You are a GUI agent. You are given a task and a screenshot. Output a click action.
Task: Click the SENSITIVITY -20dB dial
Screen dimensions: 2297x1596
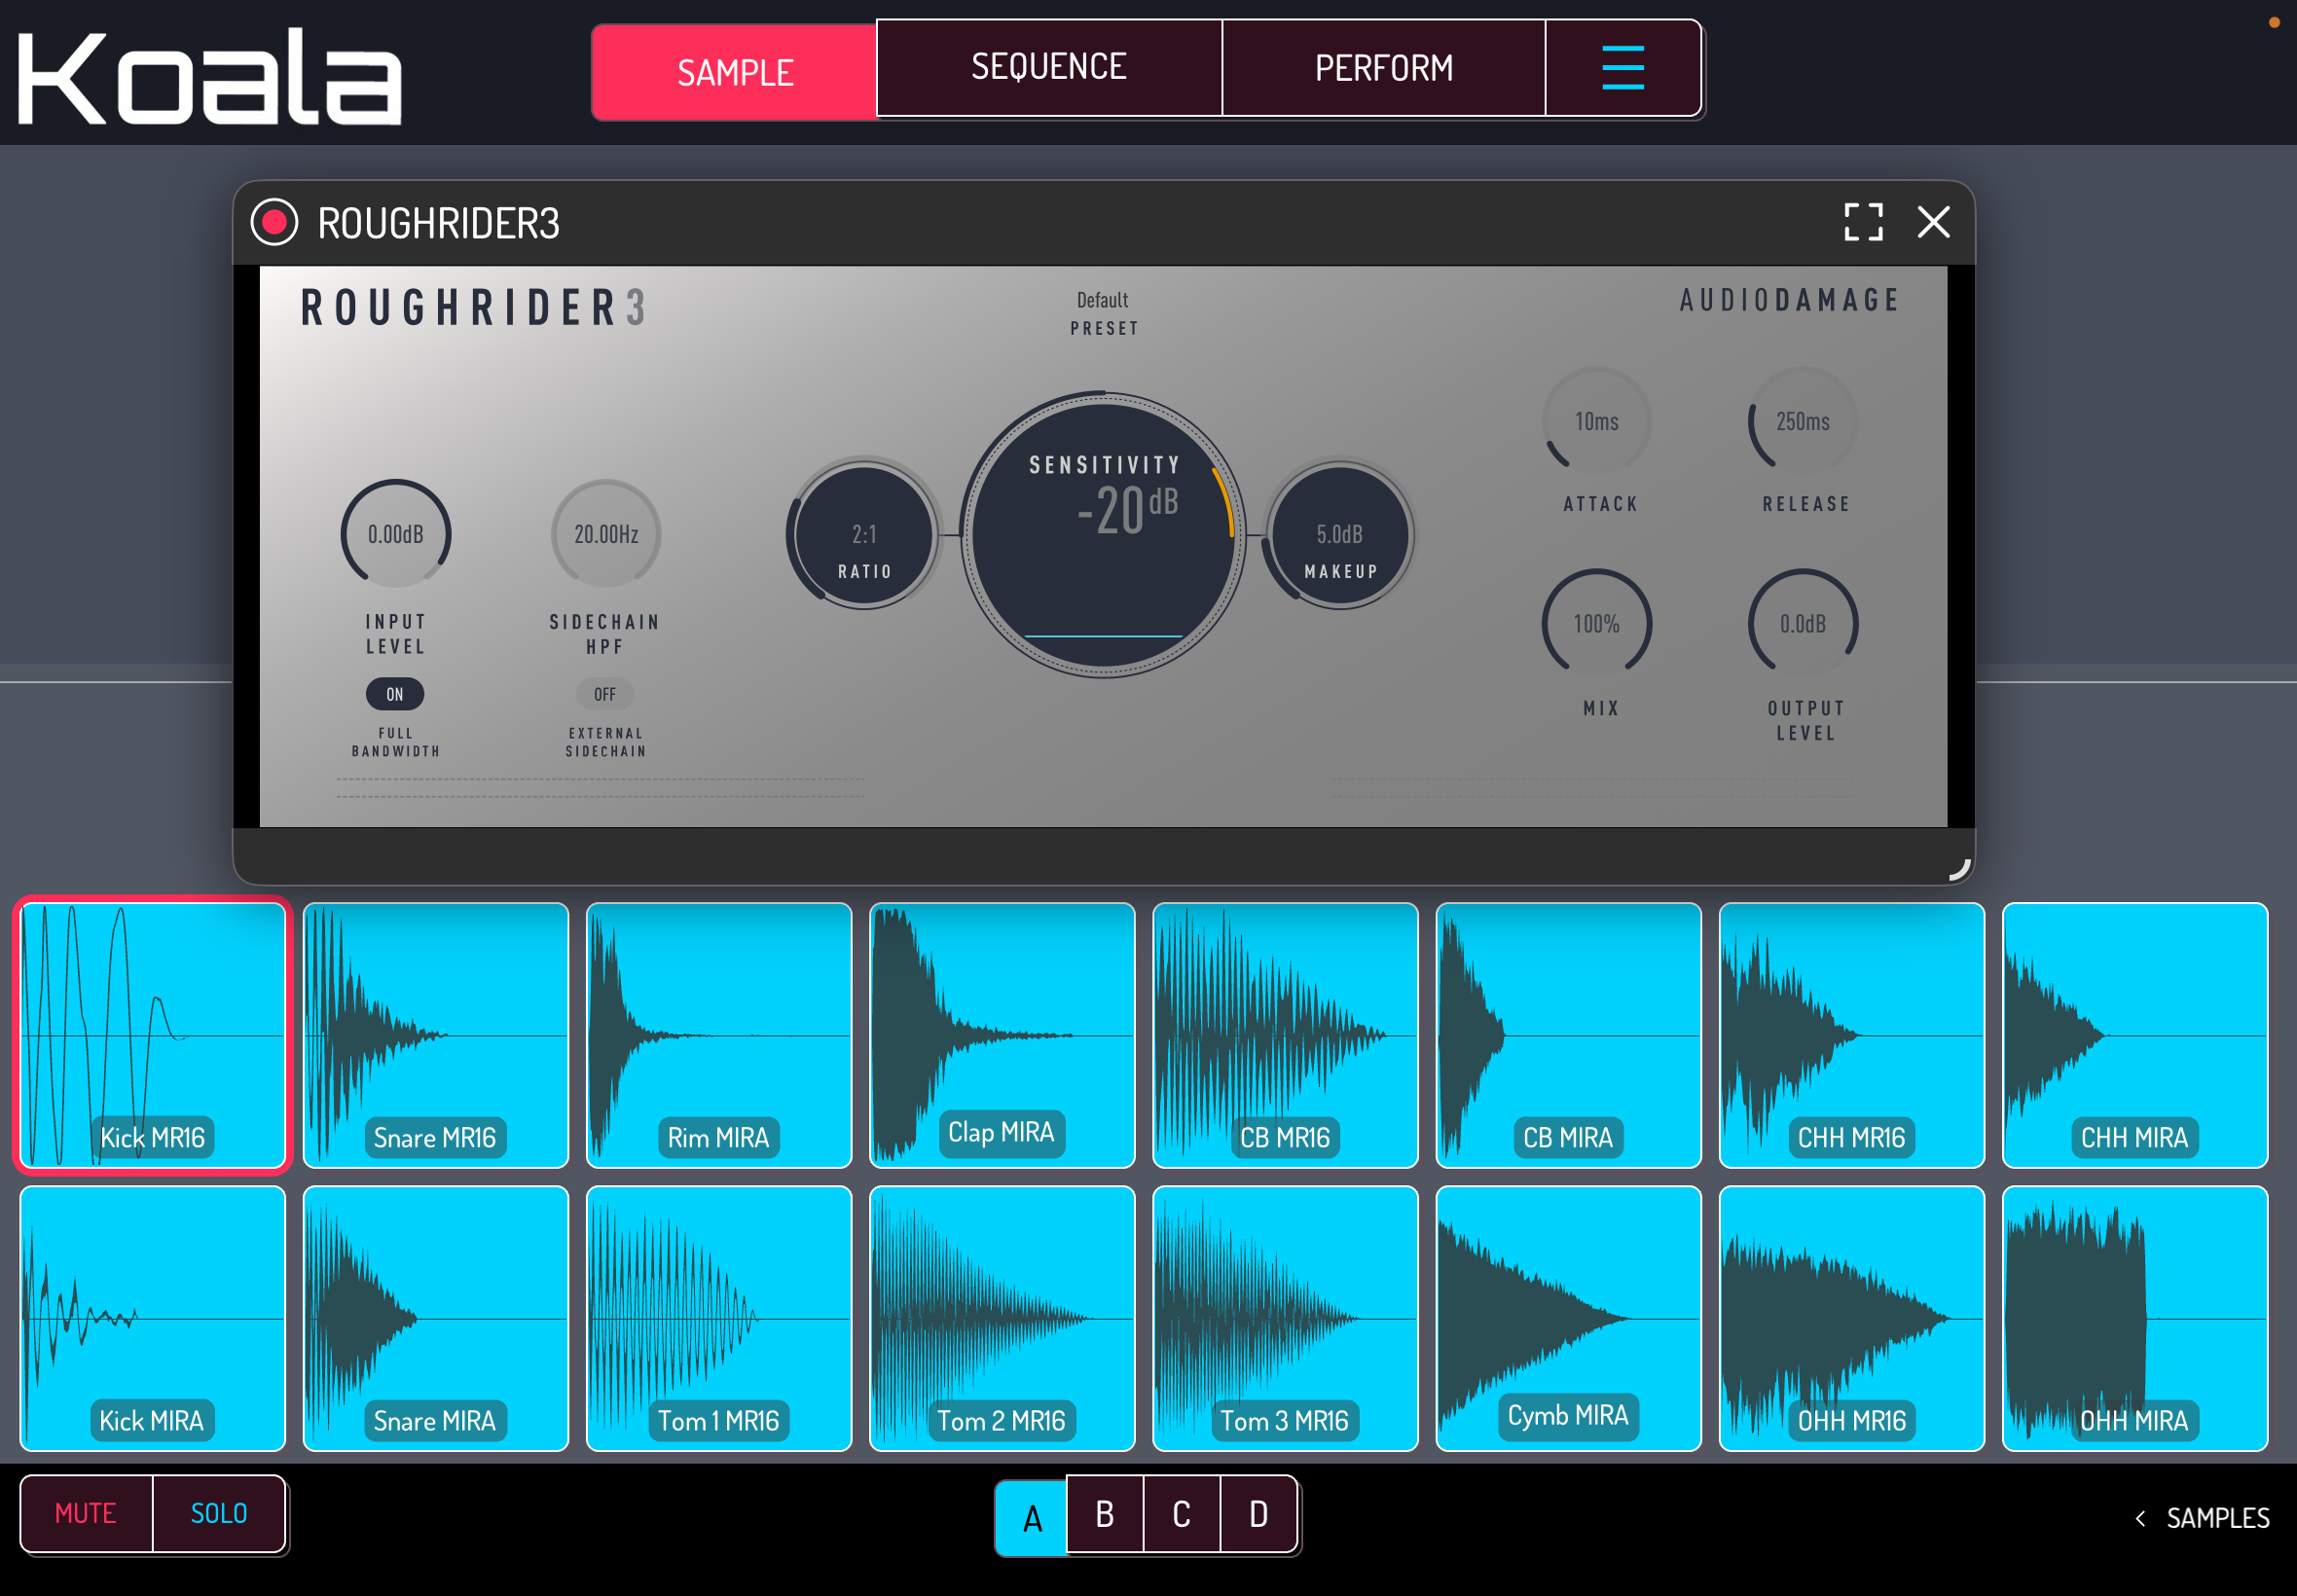pyautogui.click(x=1103, y=534)
